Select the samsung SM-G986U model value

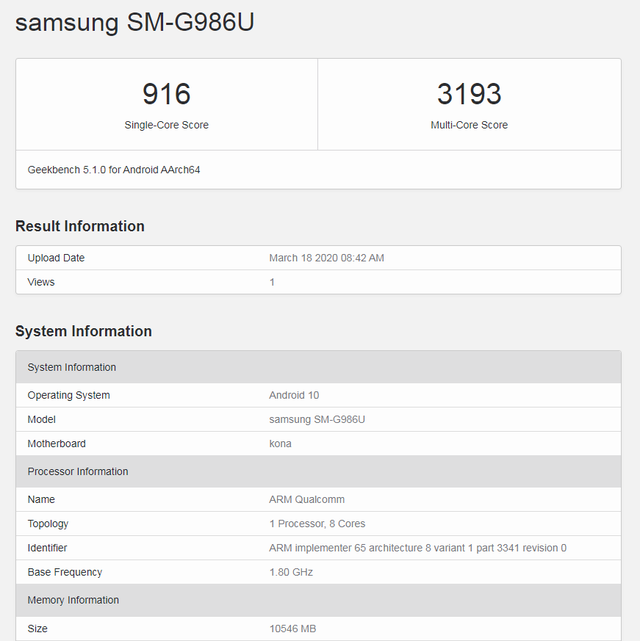pos(317,419)
